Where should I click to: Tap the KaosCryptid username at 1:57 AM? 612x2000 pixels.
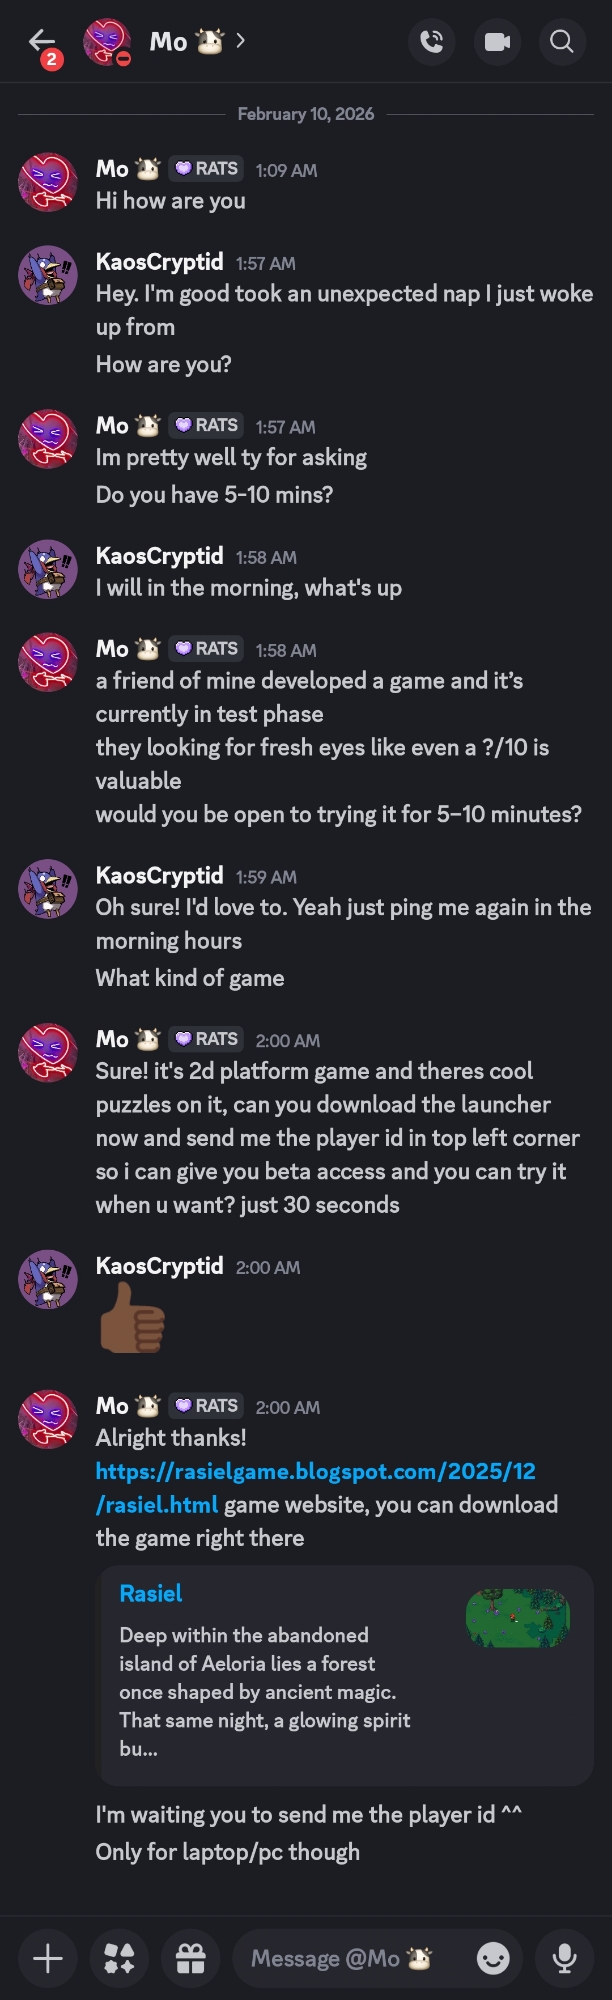coord(159,262)
